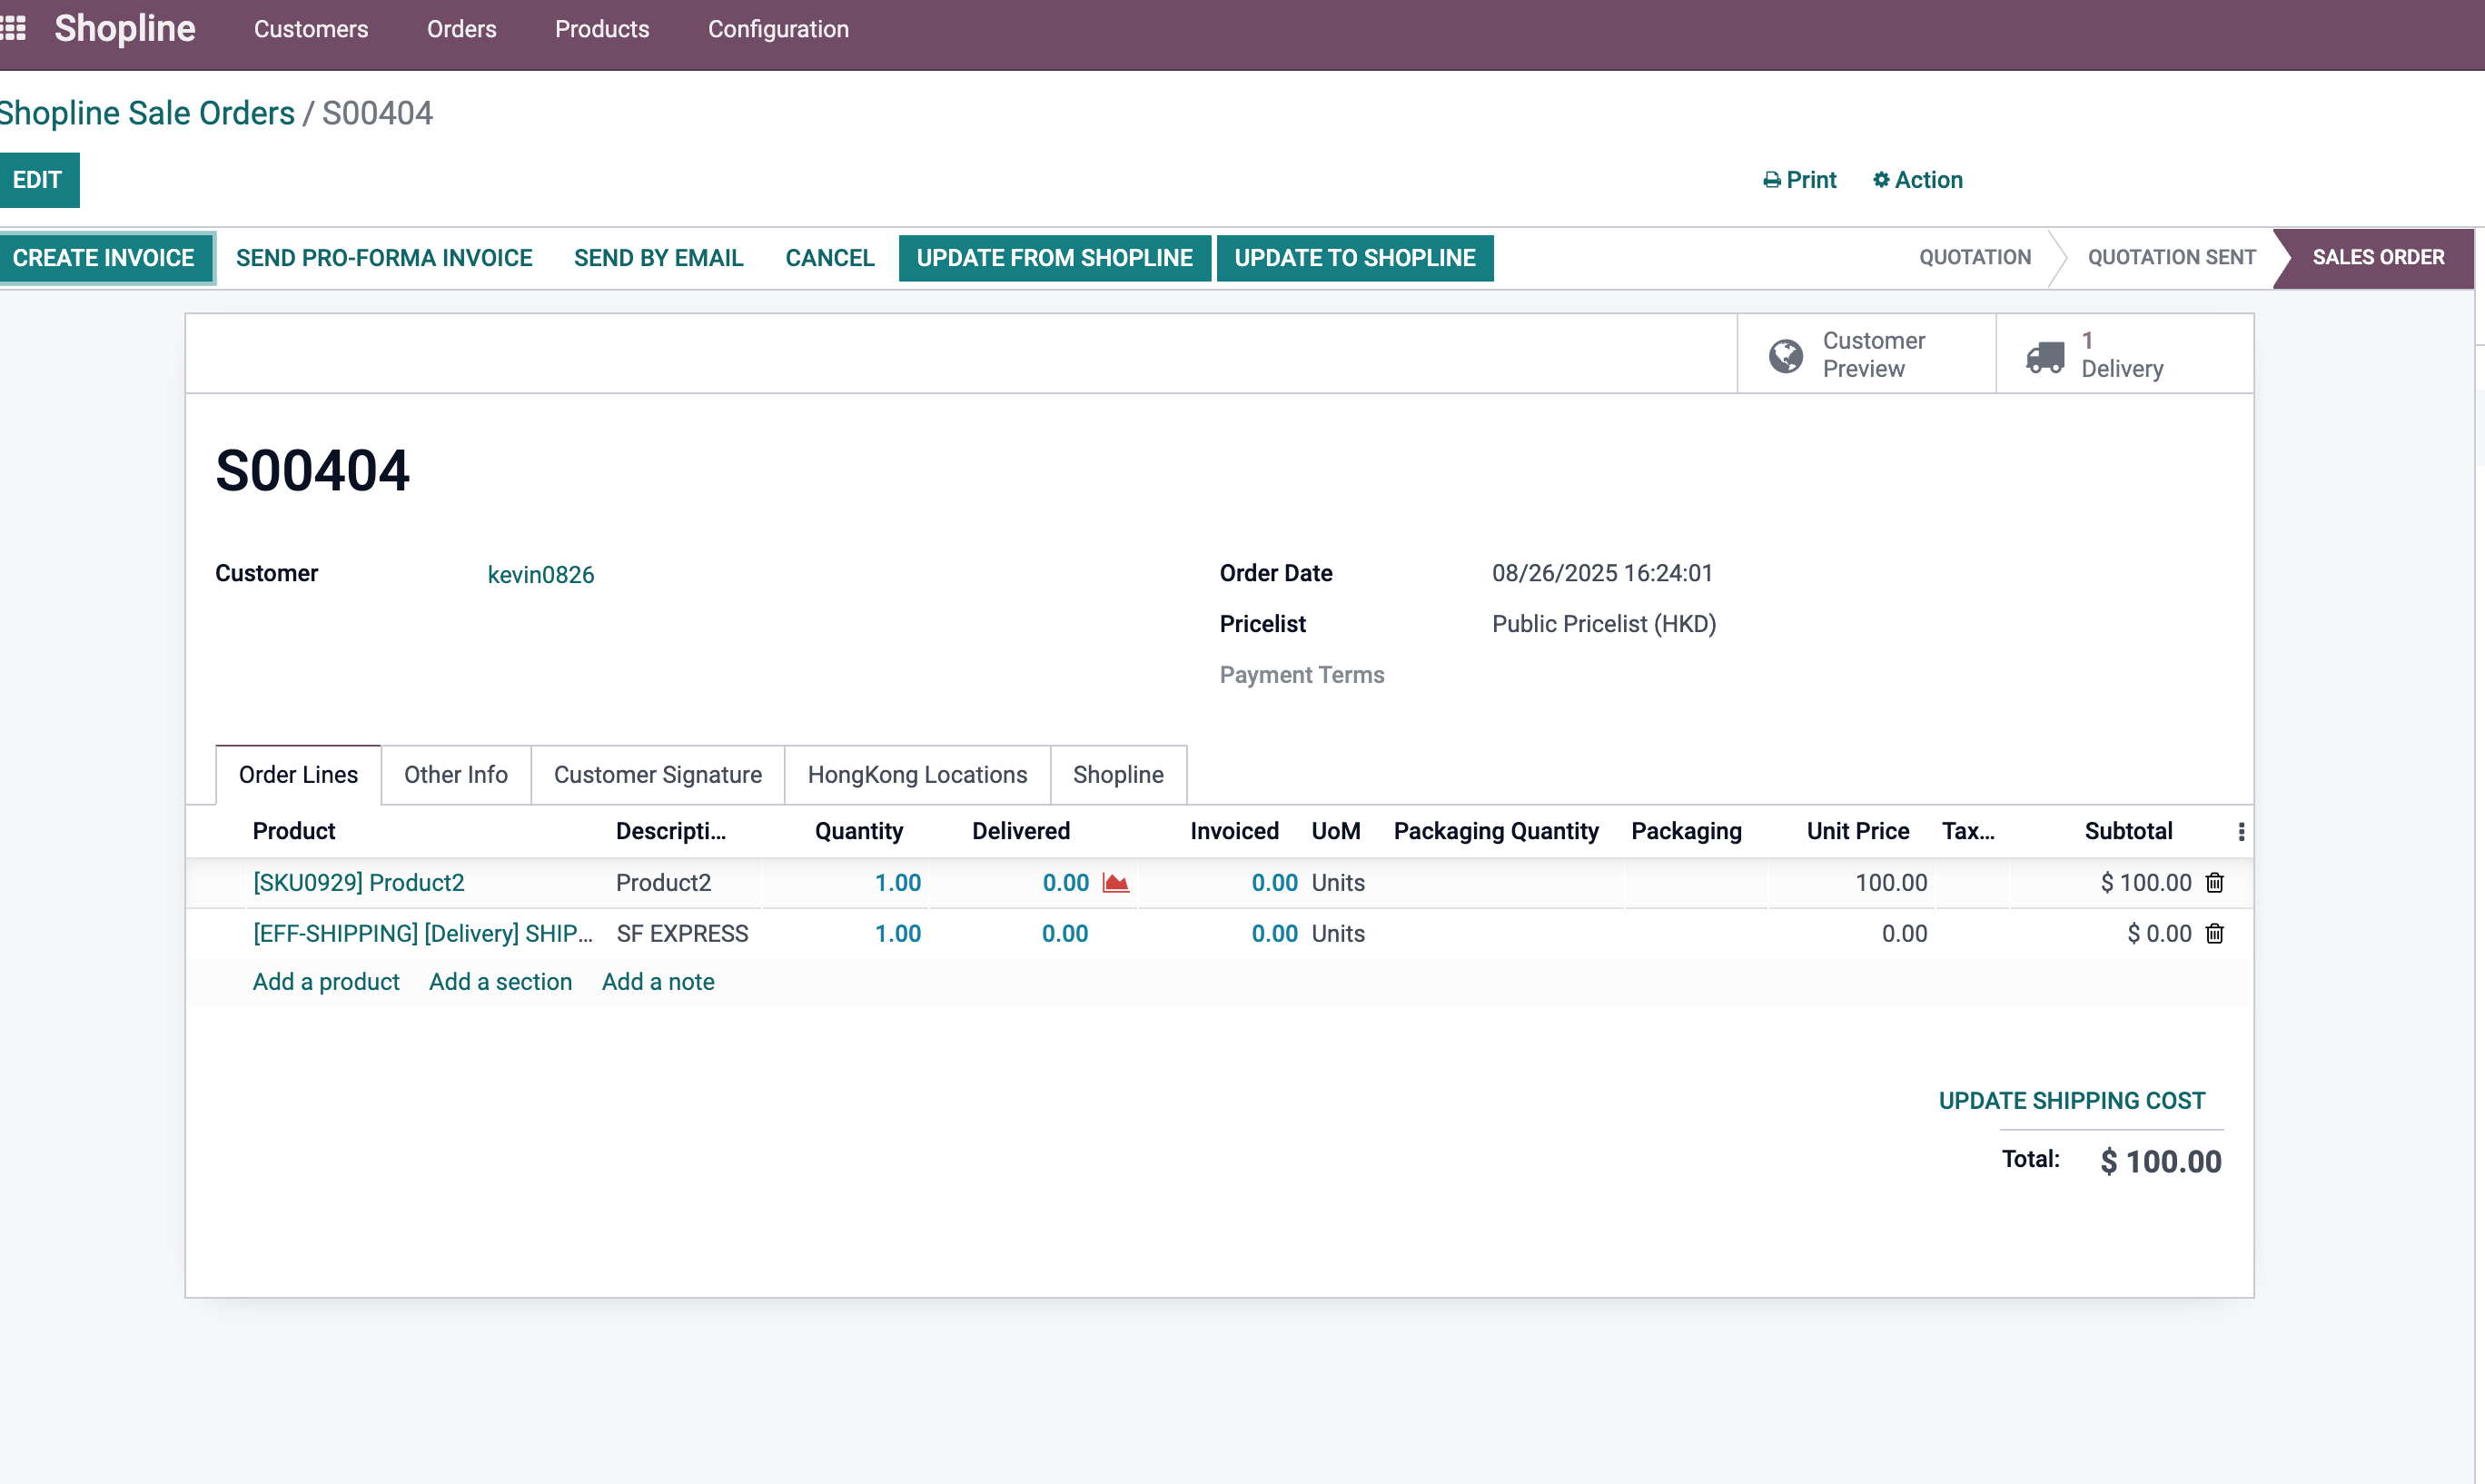Click the Packaging Quantity column header
Image resolution: width=2485 pixels, height=1484 pixels.
coord(1496,831)
